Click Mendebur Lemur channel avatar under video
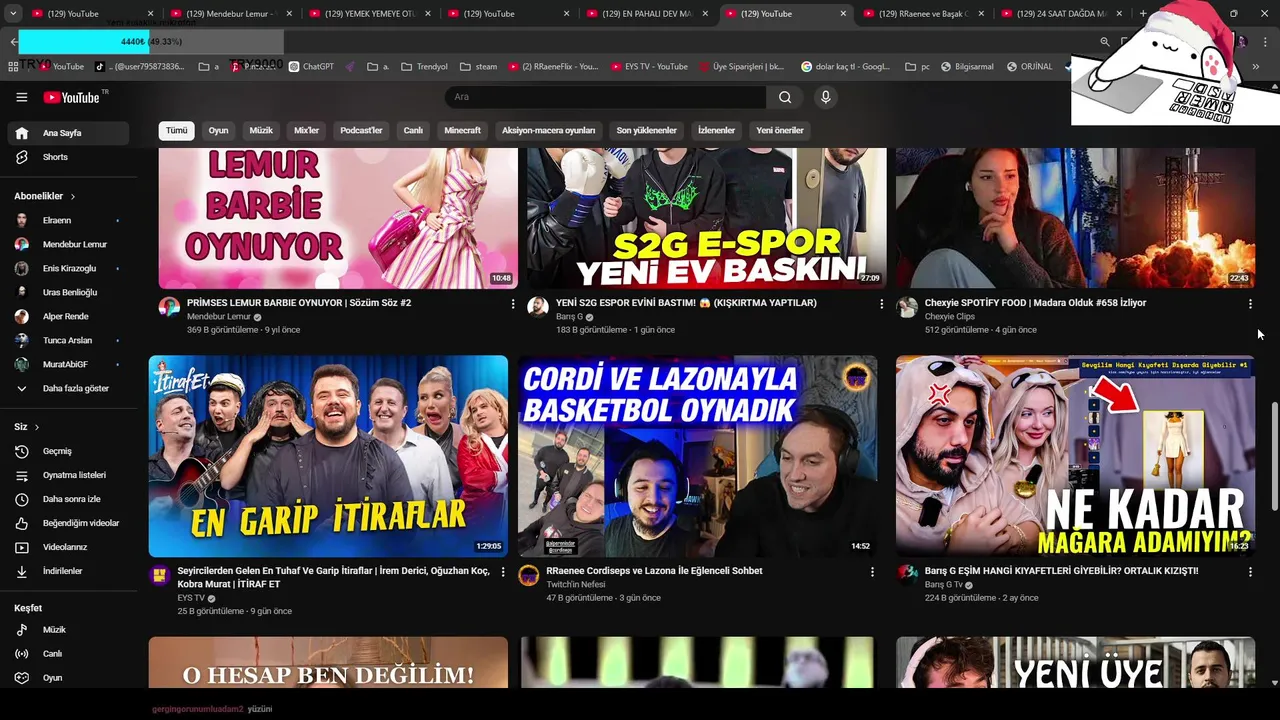Image resolution: width=1280 pixels, height=720 pixels. pos(169,307)
